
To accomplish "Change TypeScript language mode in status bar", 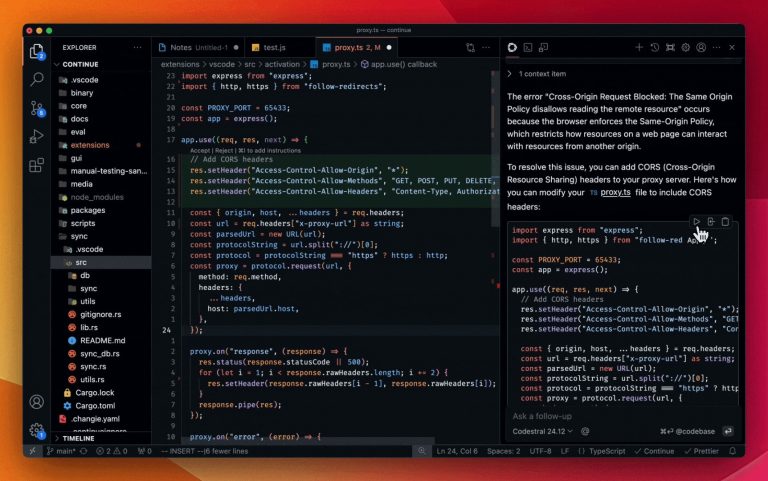I will [607, 451].
